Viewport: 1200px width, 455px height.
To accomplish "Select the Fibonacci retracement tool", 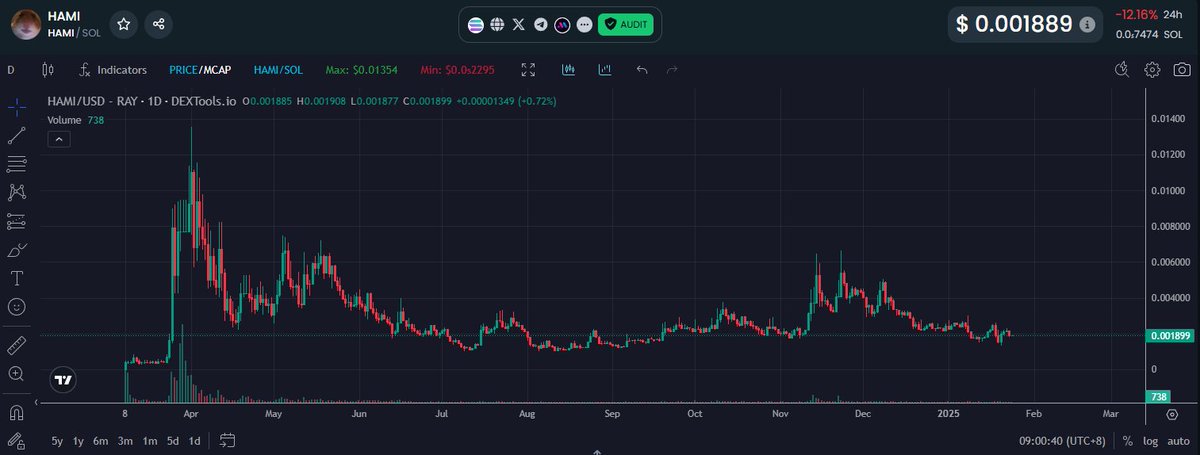I will pyautogui.click(x=16, y=163).
